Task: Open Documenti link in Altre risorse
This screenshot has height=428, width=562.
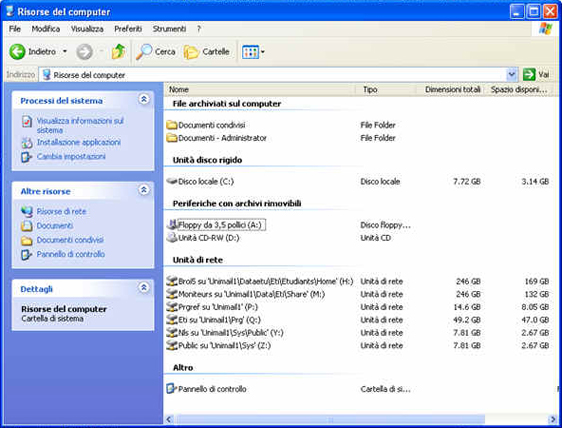Action: click(55, 225)
